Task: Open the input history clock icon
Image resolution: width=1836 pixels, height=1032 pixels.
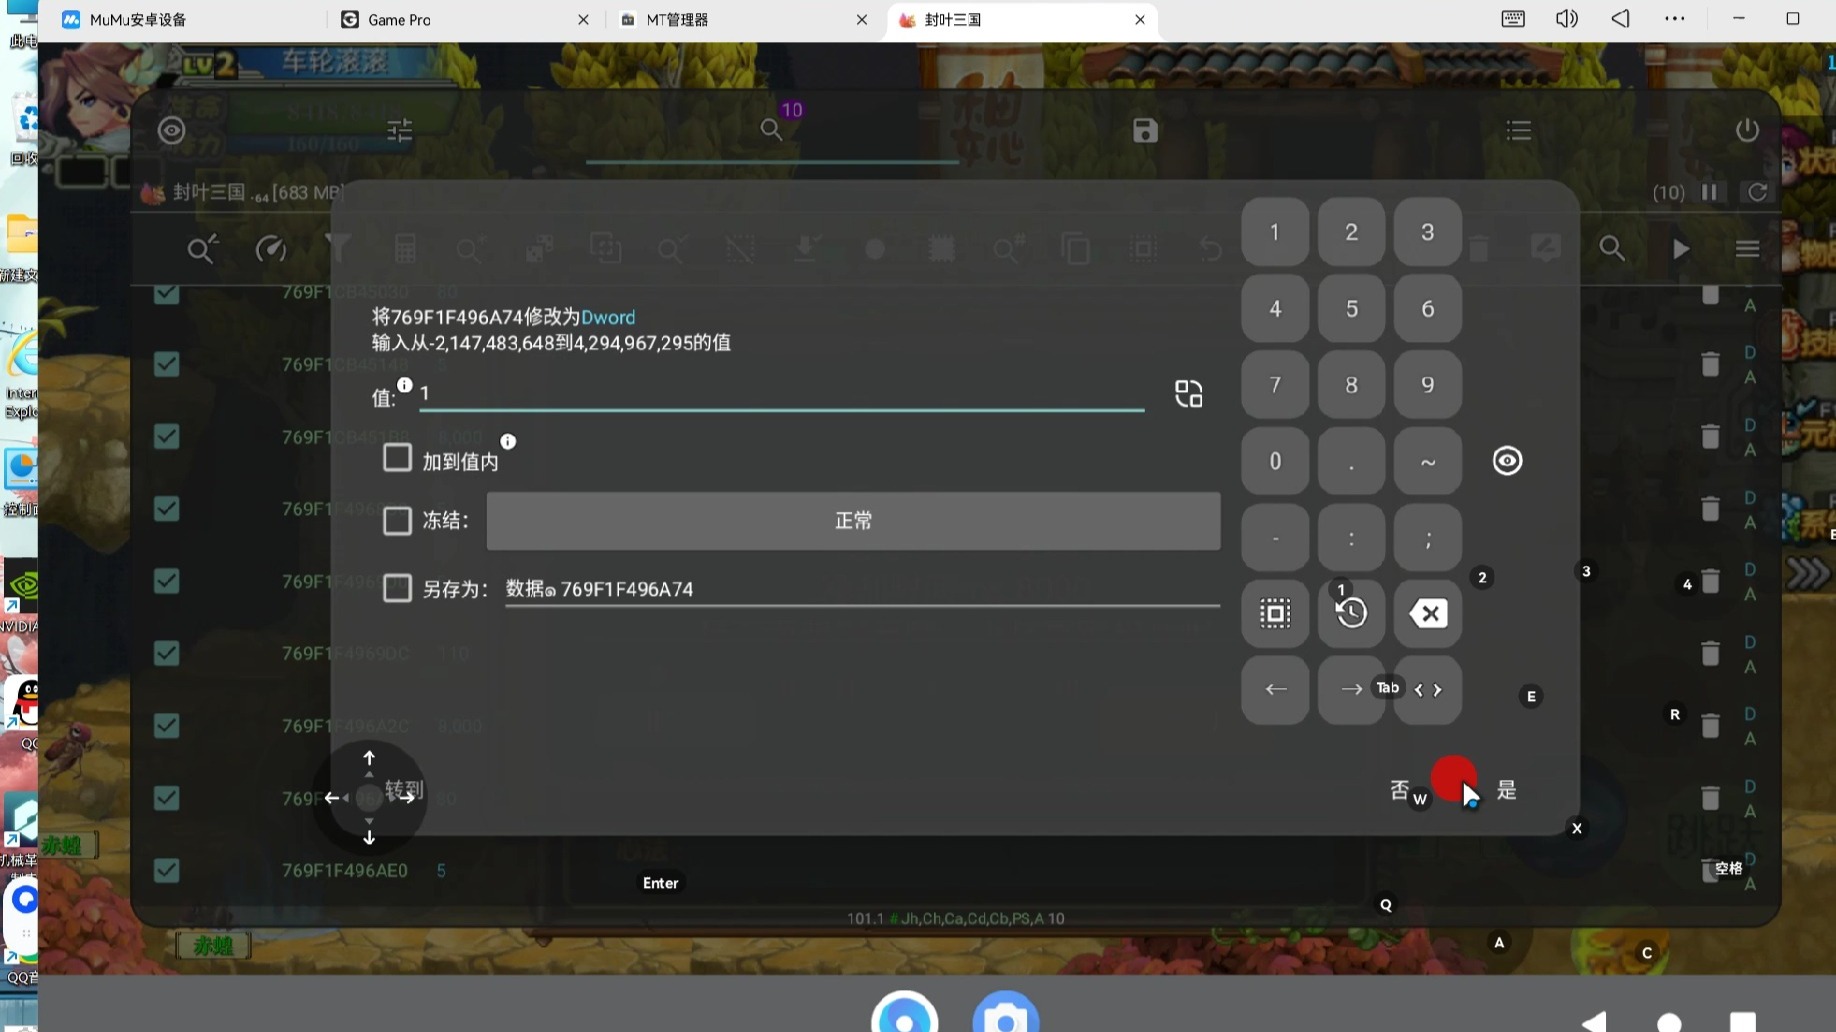Action: tap(1351, 613)
